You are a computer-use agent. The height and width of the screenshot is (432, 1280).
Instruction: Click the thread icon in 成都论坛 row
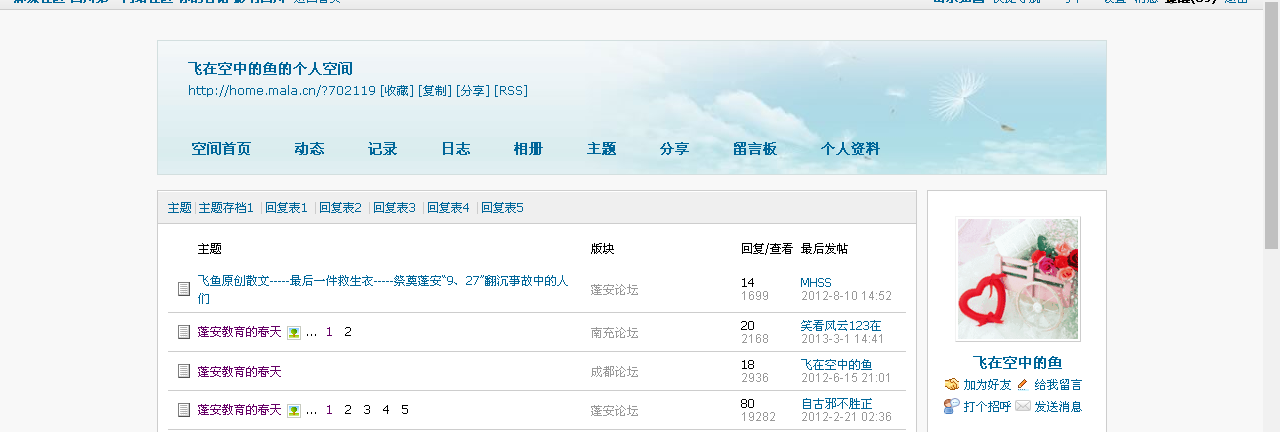tap(184, 371)
